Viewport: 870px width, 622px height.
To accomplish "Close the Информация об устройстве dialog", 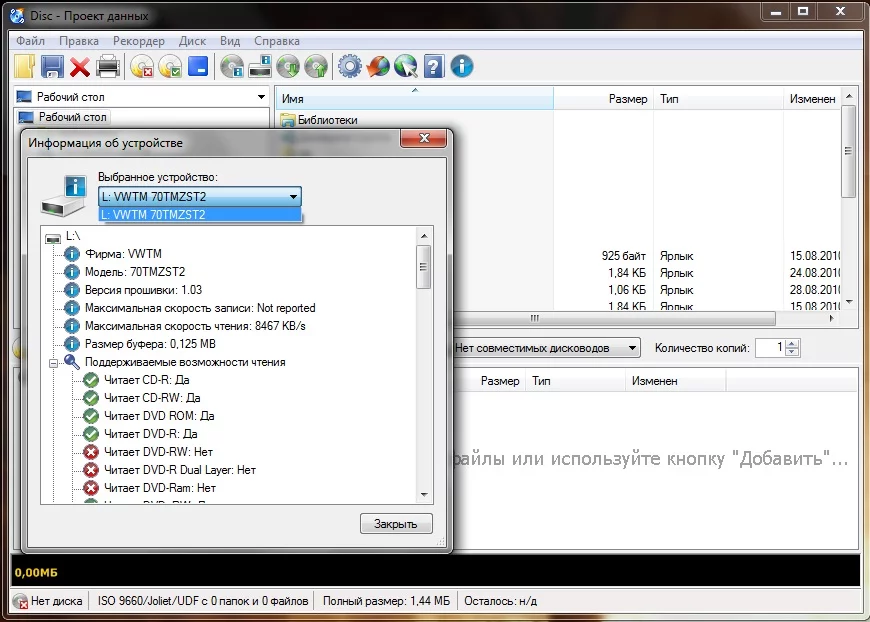I will [x=423, y=138].
